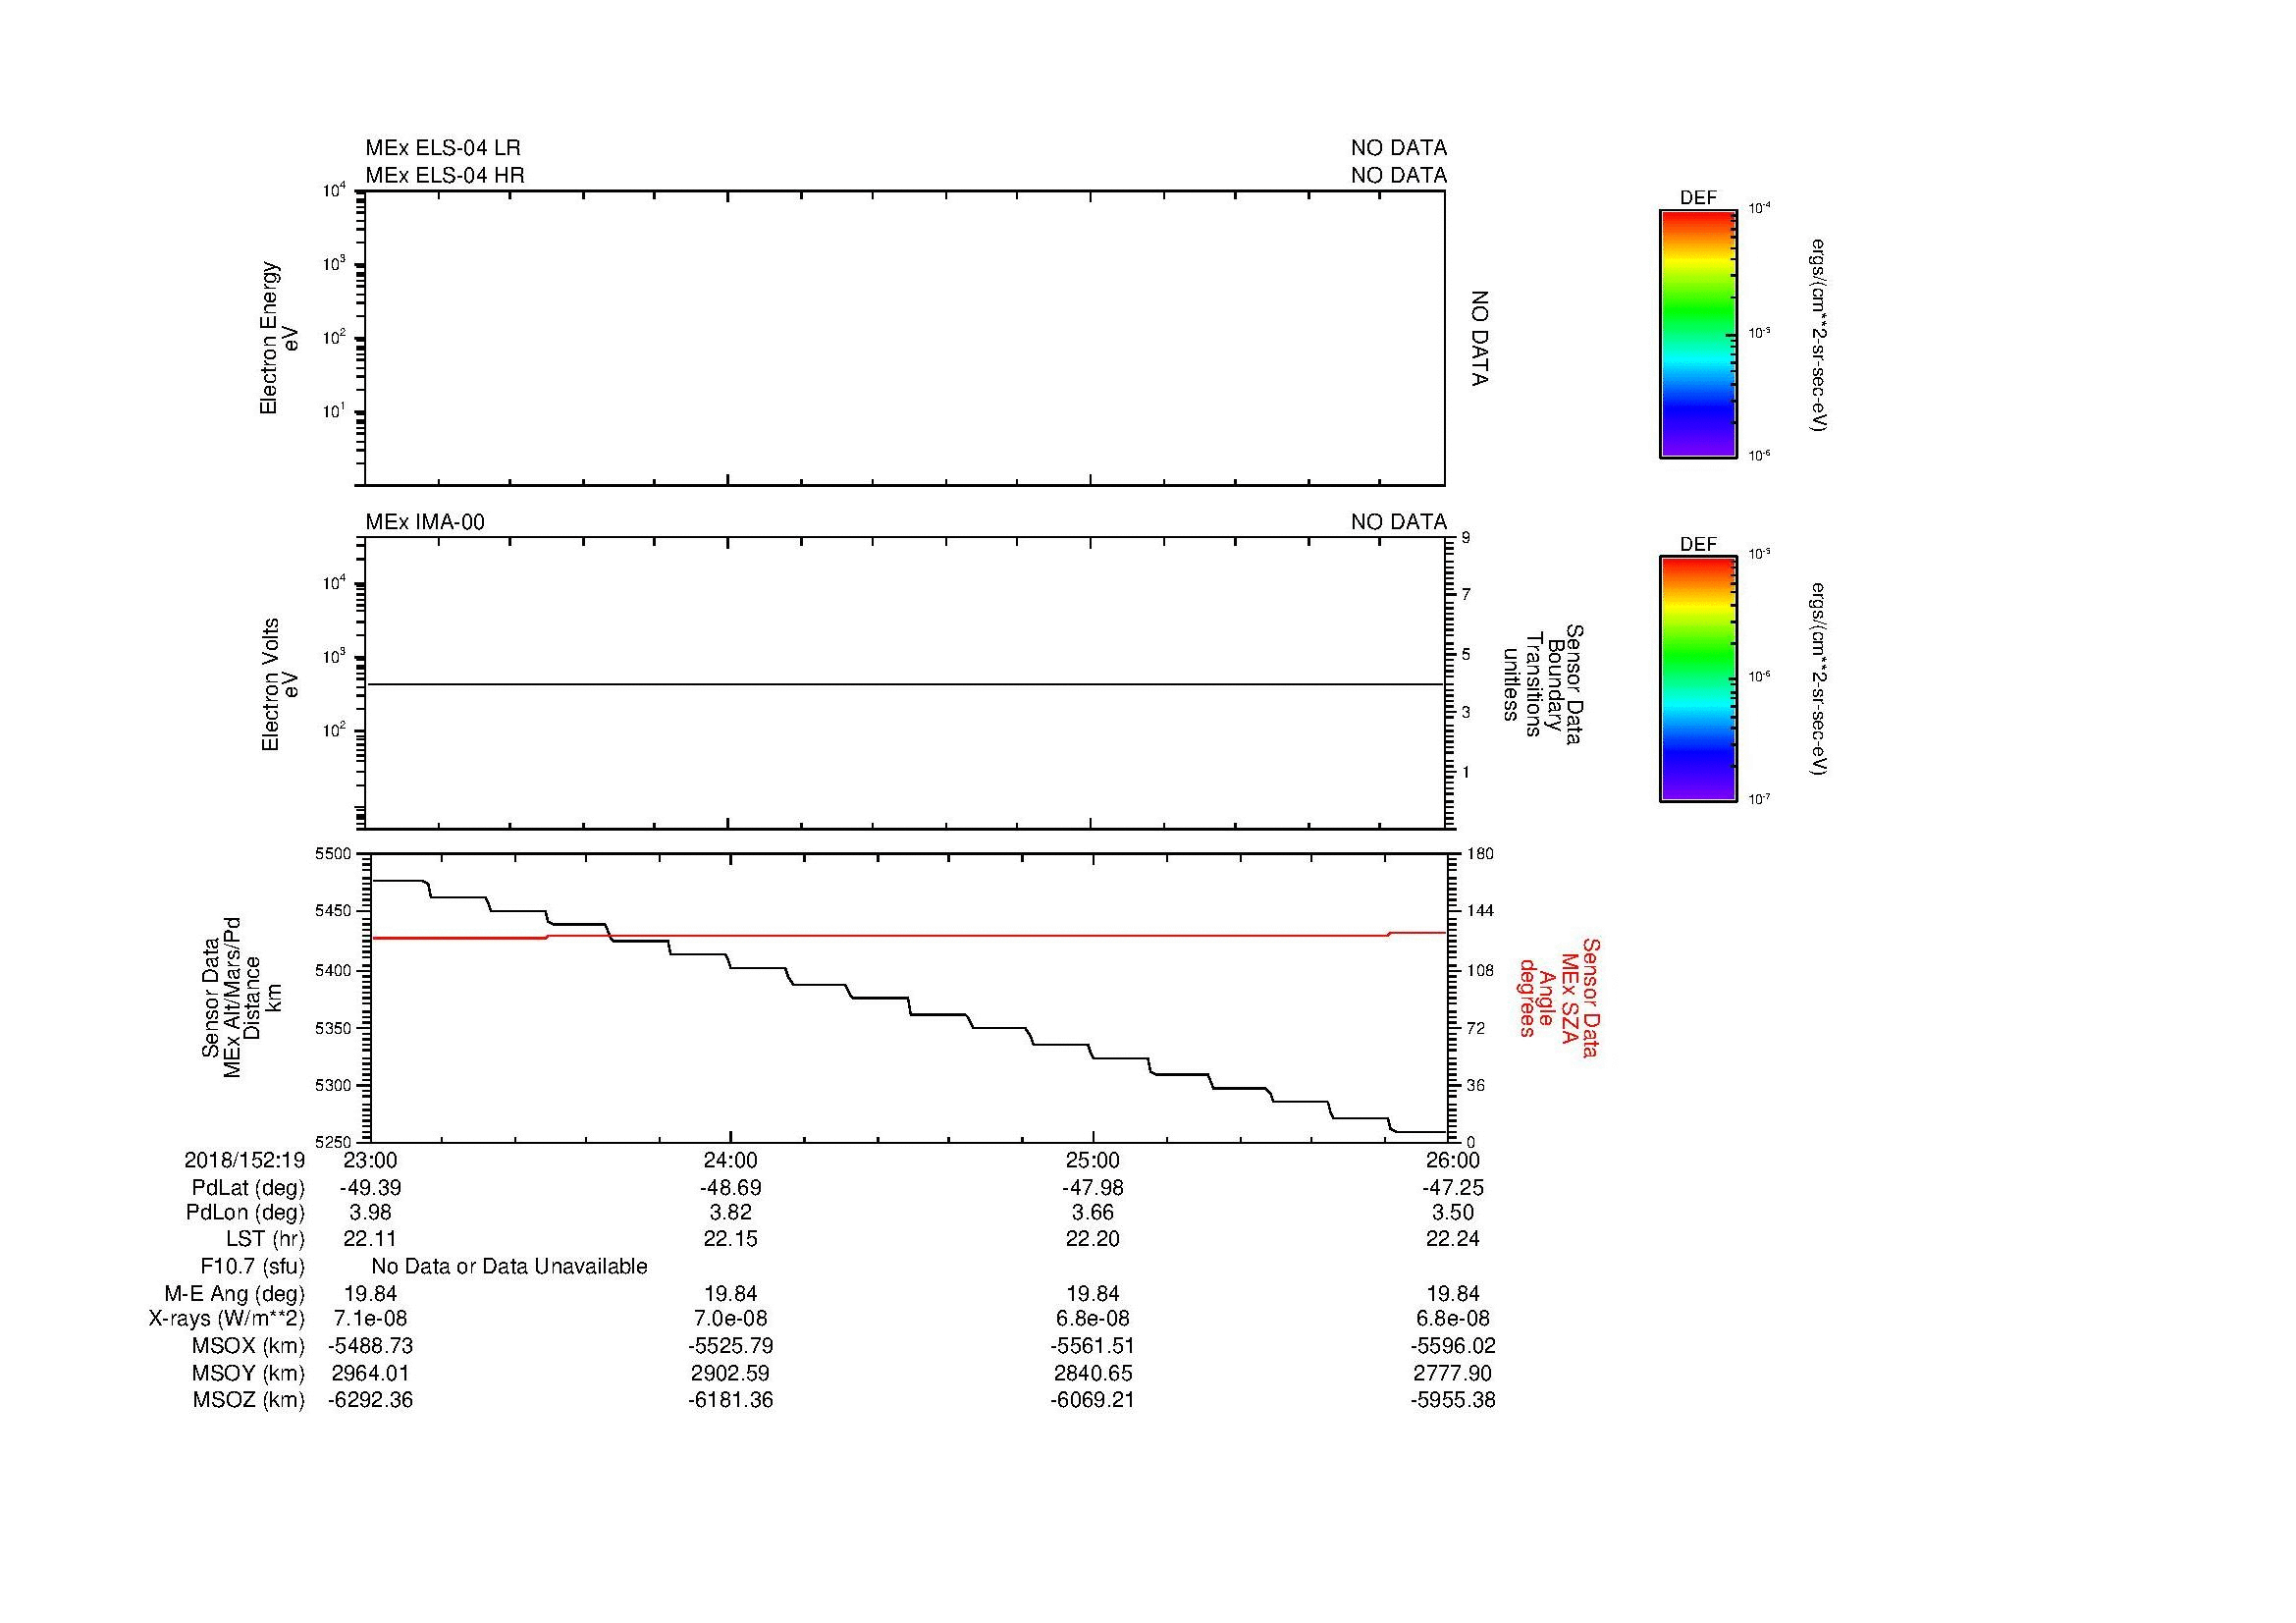Click the '24:00' time tick label

click(731, 1160)
